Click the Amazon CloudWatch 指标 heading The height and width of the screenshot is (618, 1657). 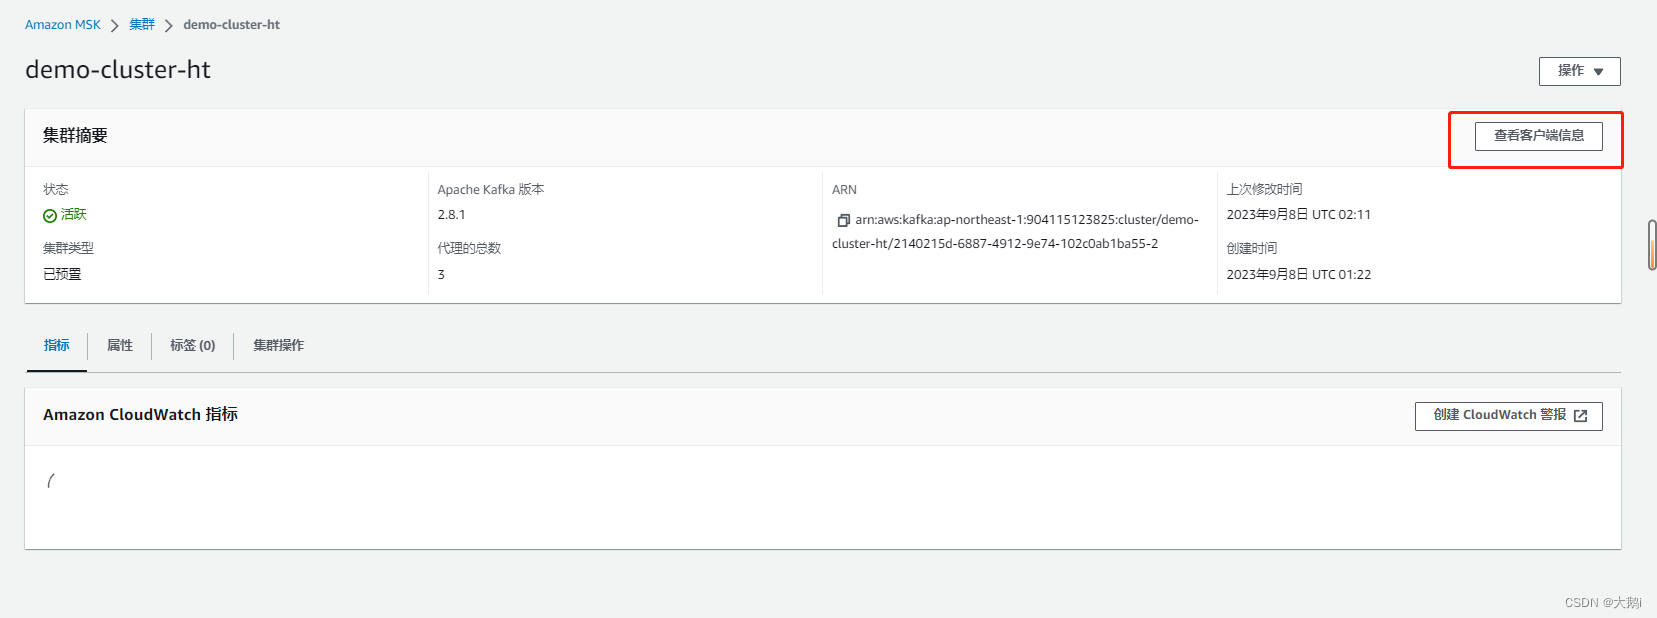[x=140, y=415]
